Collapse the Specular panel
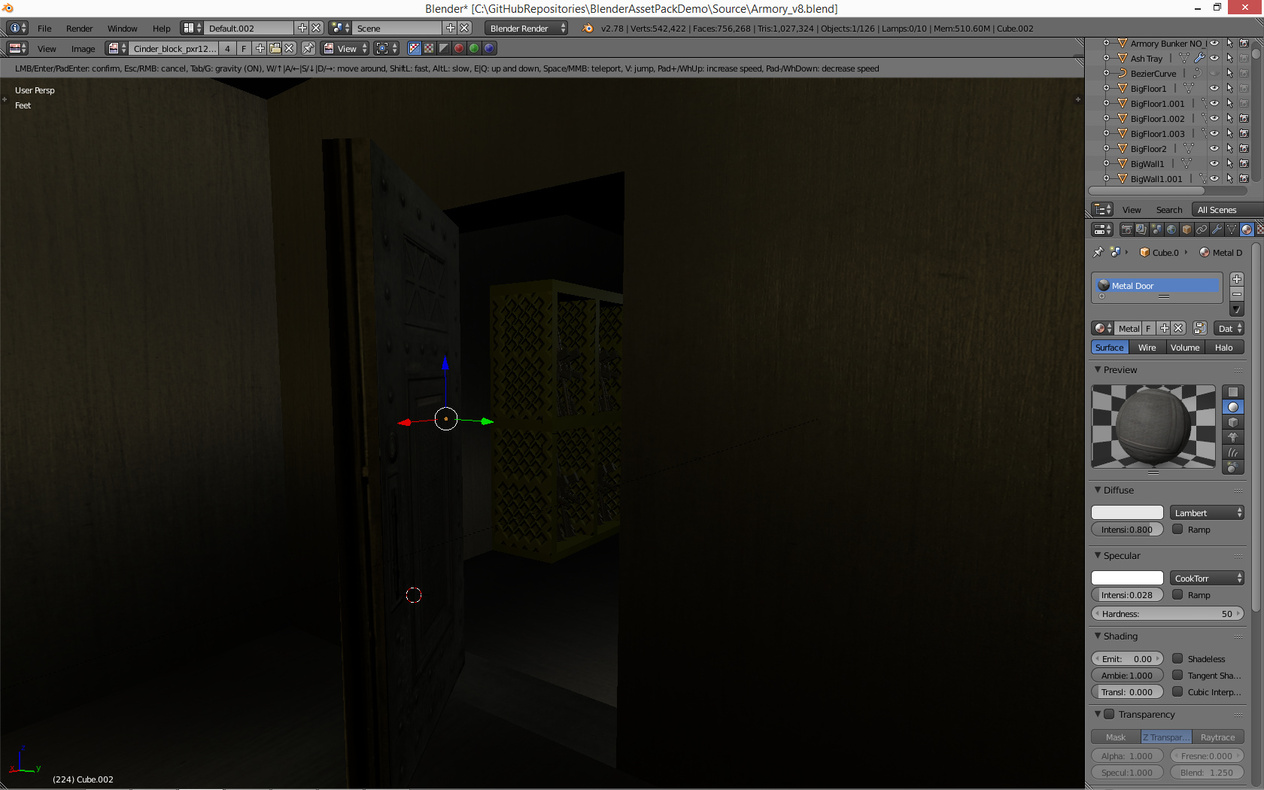Image resolution: width=1264 pixels, height=790 pixels. (1097, 555)
